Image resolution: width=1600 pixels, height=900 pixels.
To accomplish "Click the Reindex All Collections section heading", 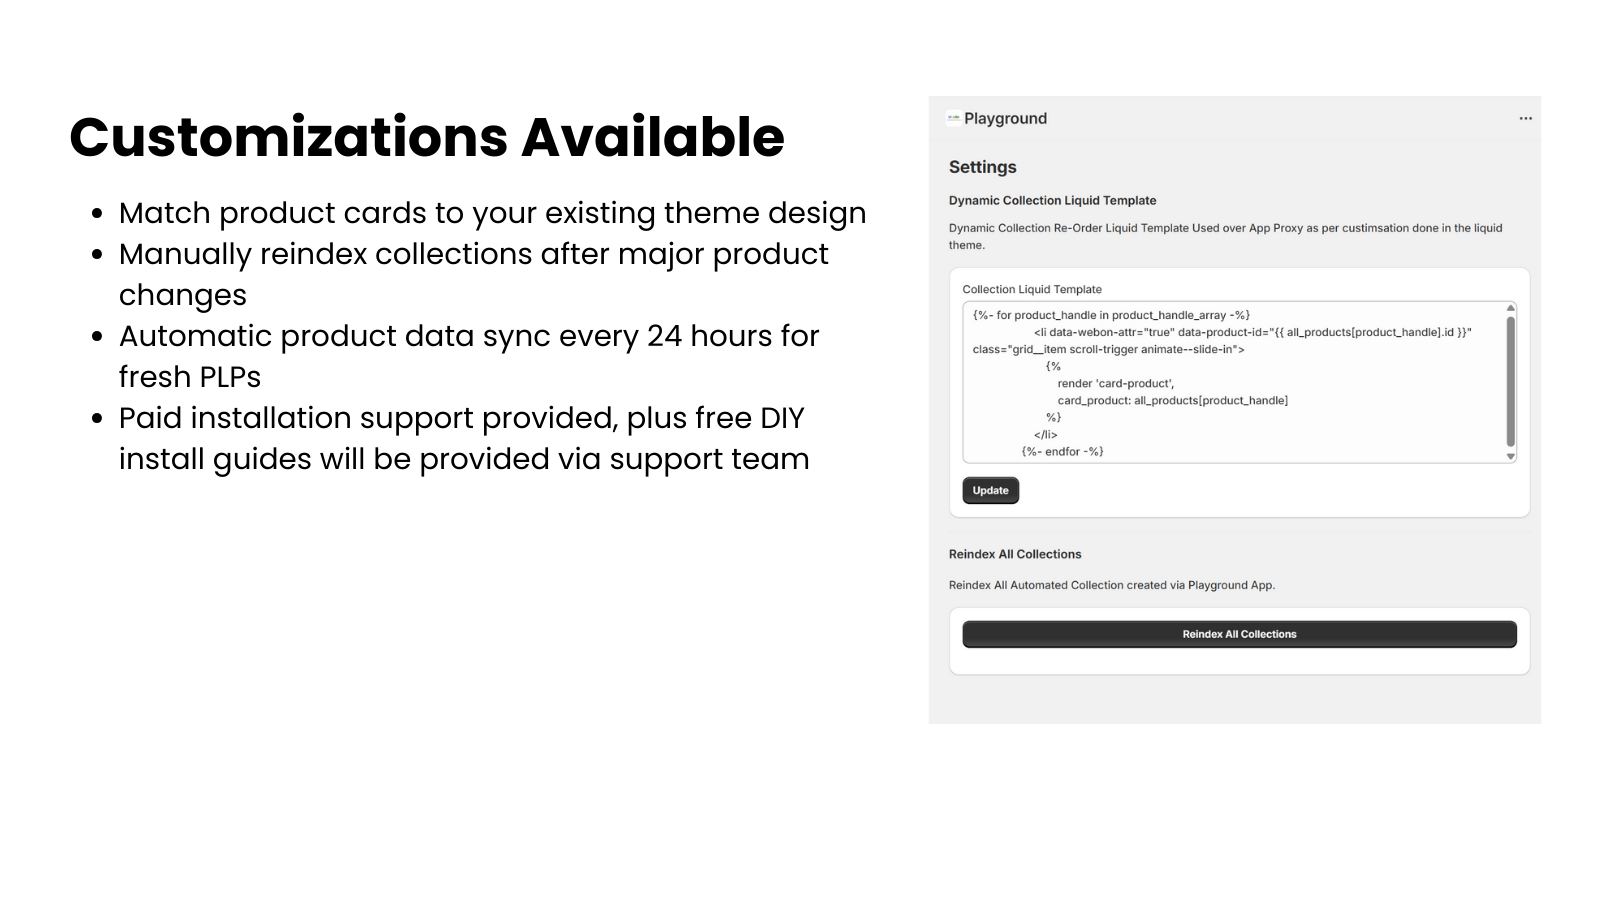I will tap(1014, 554).
